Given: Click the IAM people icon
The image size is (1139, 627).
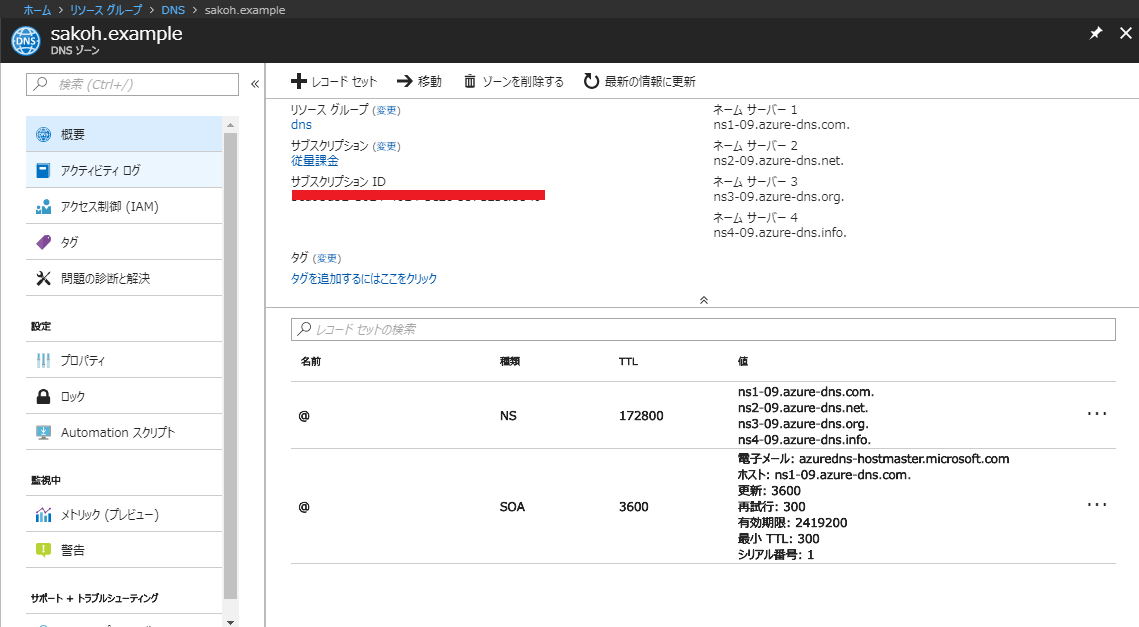Looking at the screenshot, I should (x=44, y=206).
